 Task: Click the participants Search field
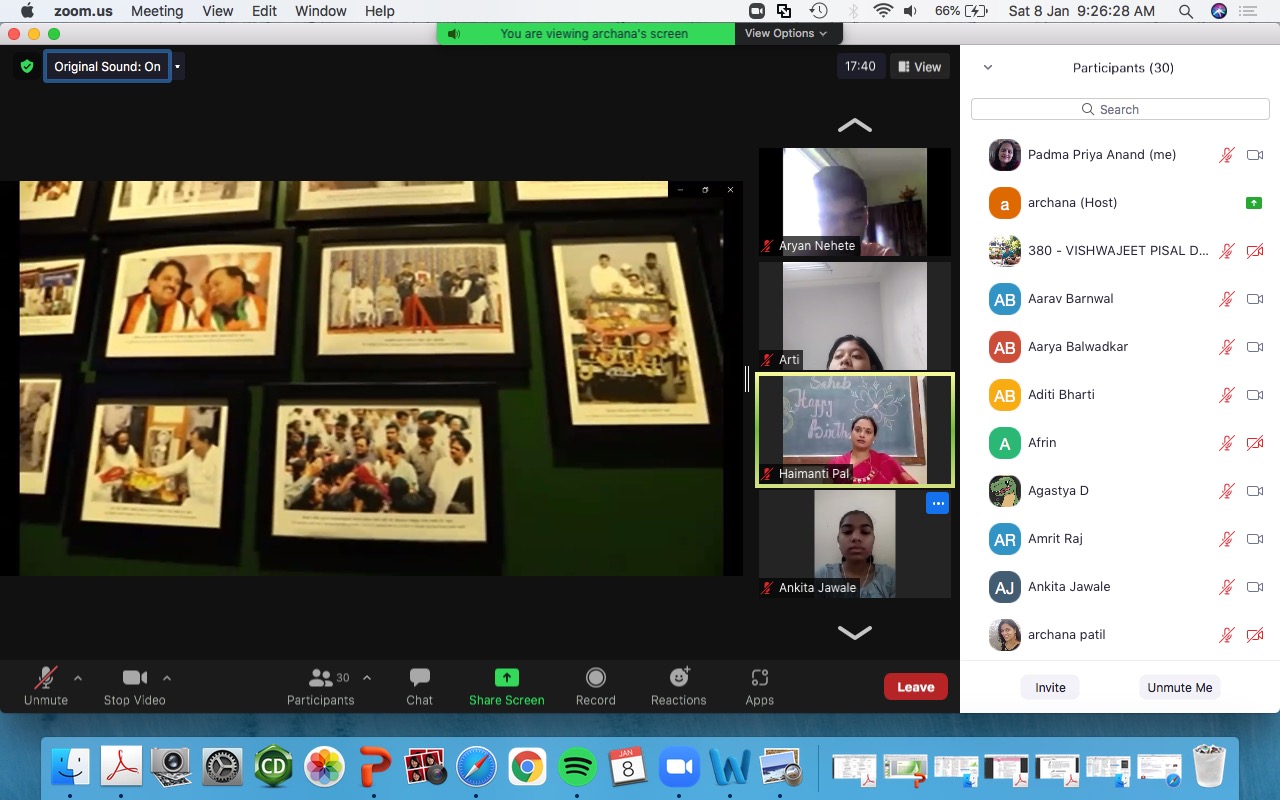pos(1120,109)
